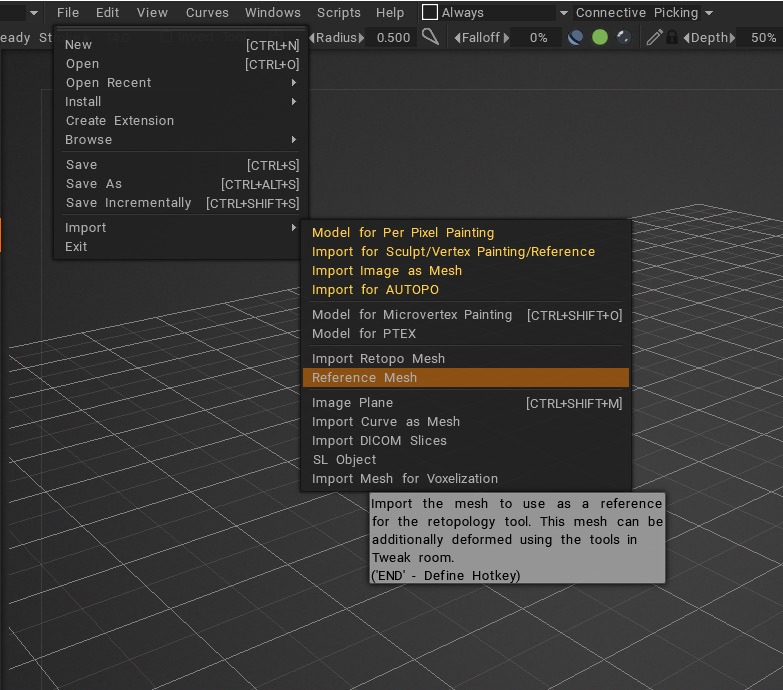
Task: Select Import DICOM Slices
Action: (x=465, y=440)
